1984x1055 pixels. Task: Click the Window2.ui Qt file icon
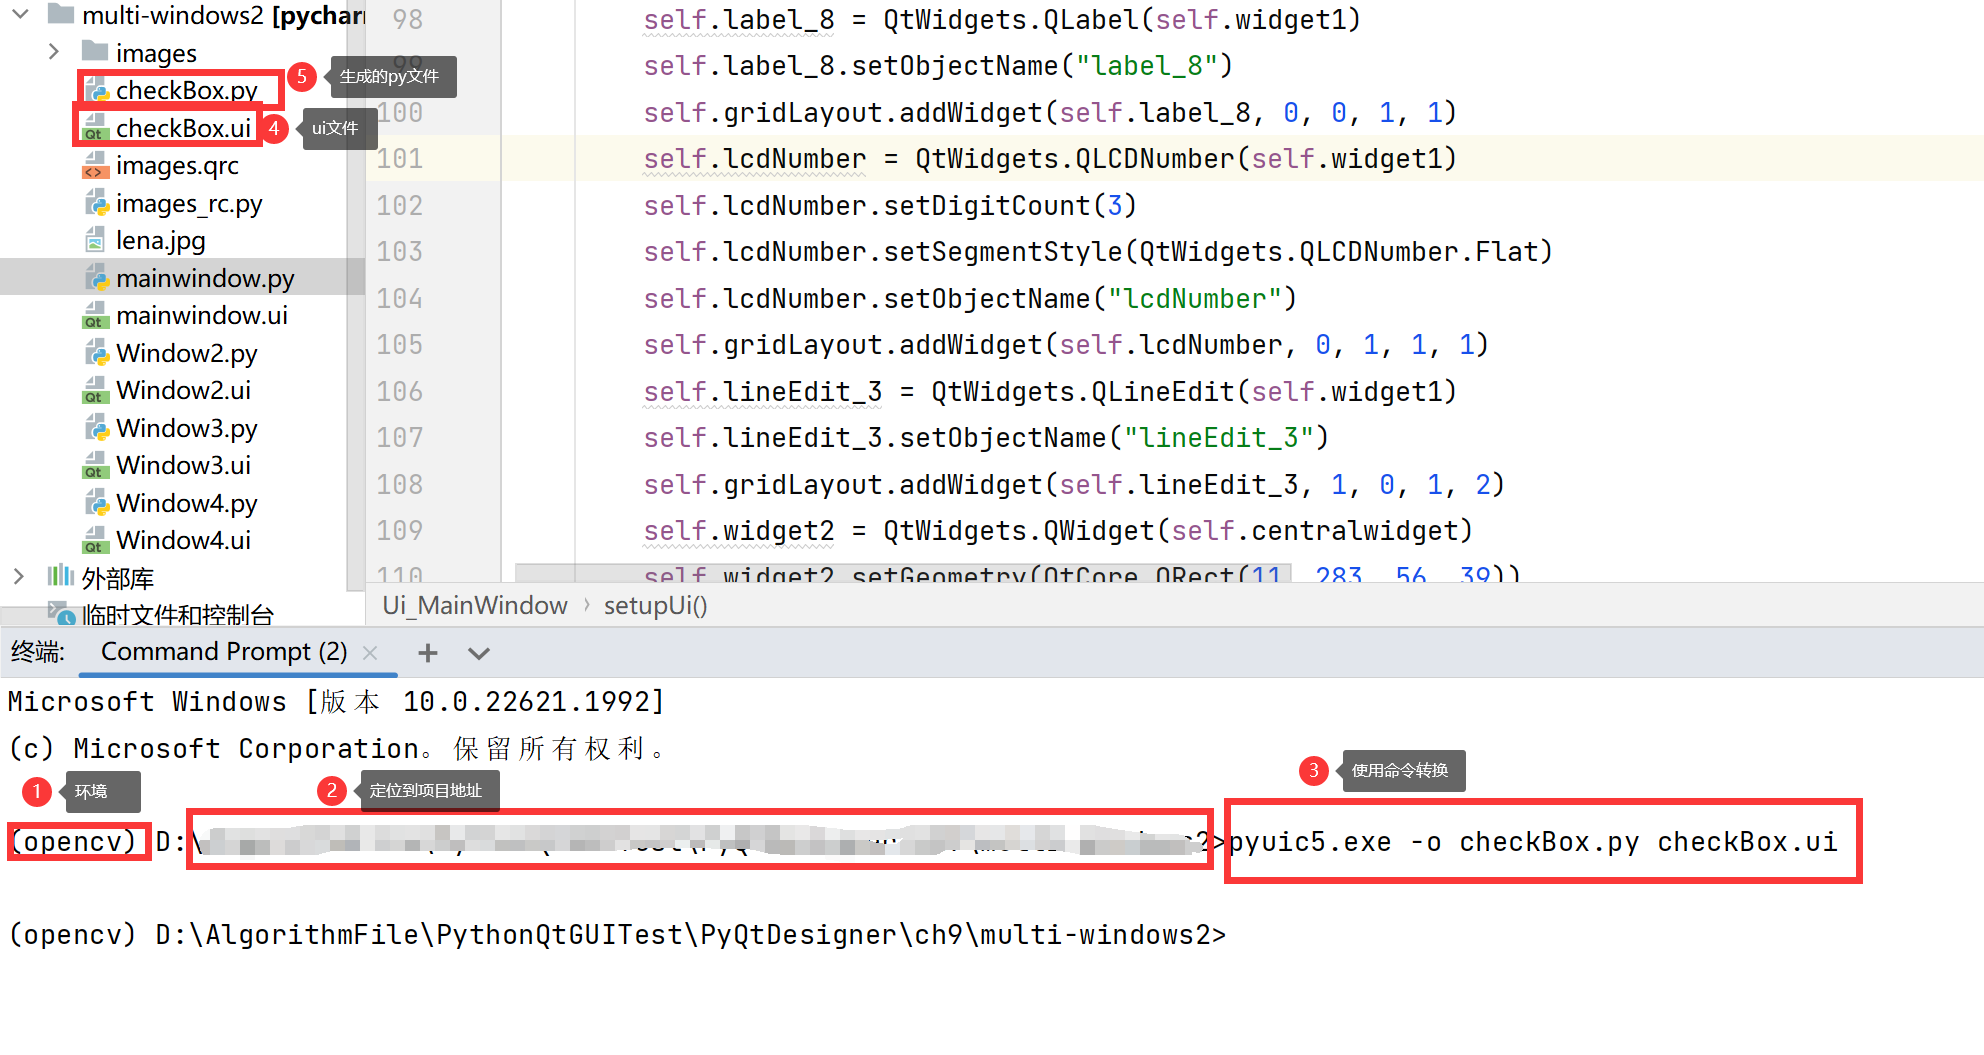(x=95, y=390)
